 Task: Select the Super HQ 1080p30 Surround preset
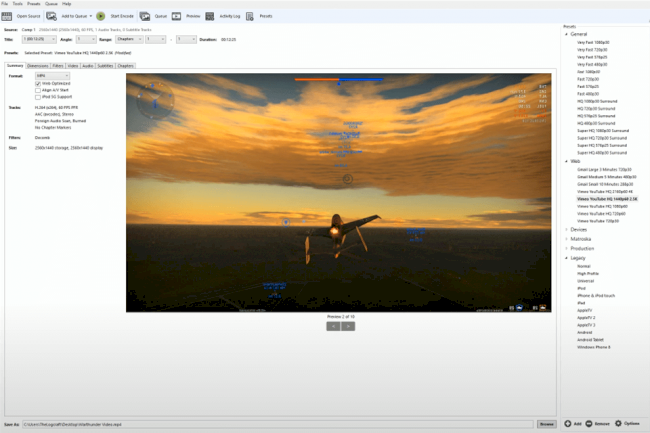[x=603, y=131]
